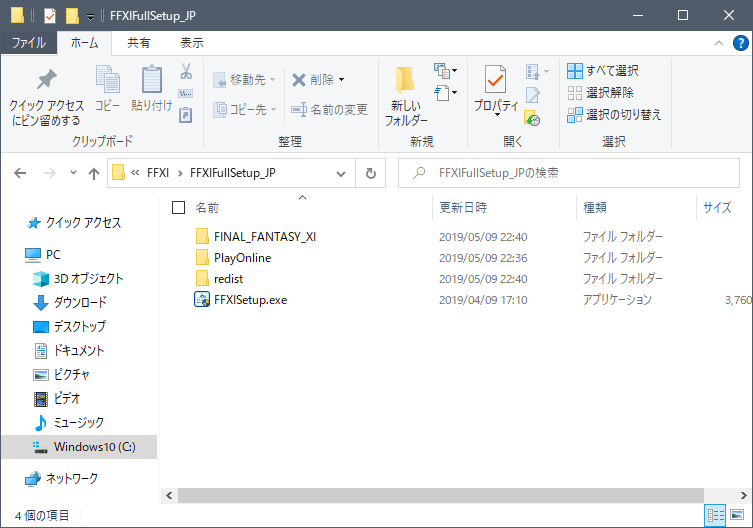Click the Copy path icon in clipboard group
The height and width of the screenshot is (528, 753).
coord(186,93)
